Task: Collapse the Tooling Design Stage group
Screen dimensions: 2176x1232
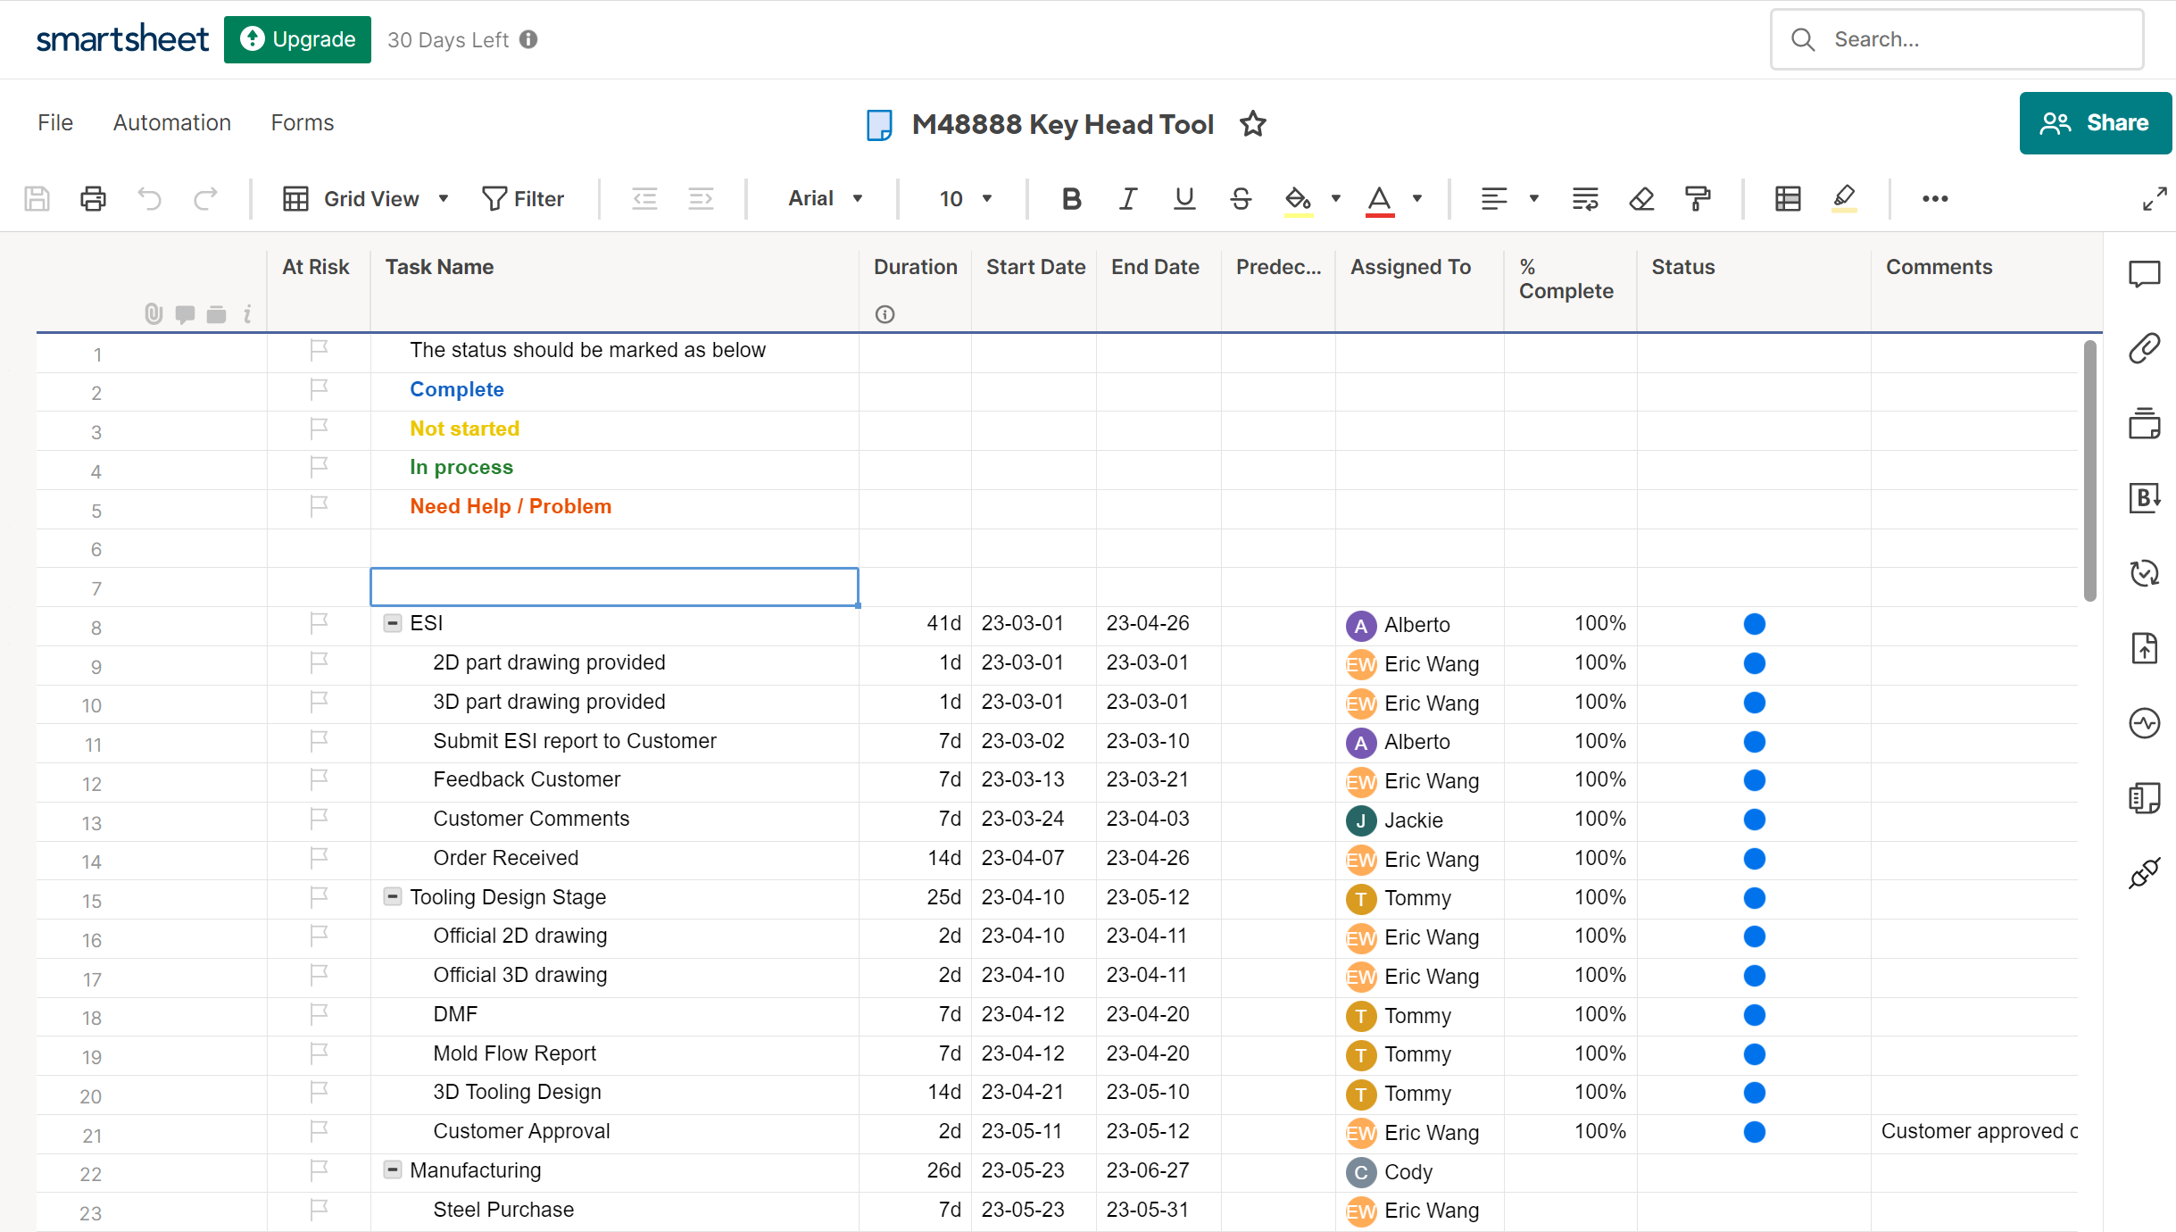Action: tap(392, 896)
